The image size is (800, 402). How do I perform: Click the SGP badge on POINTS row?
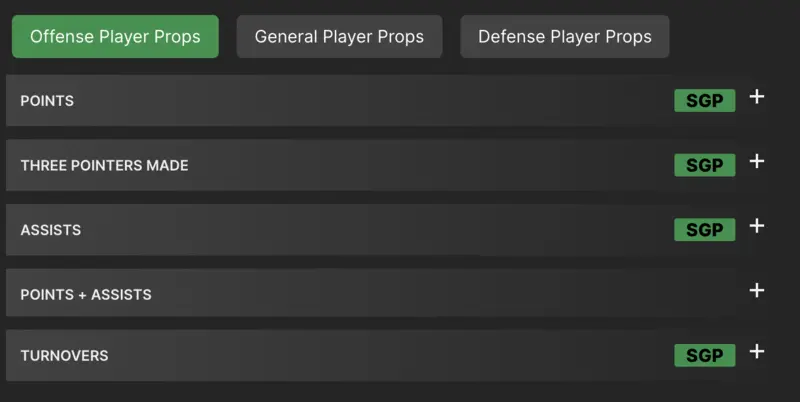point(704,100)
